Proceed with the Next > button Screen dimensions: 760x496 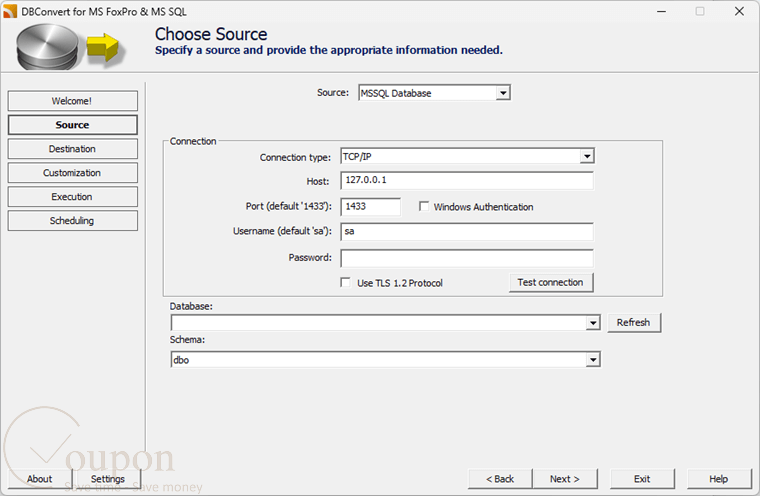click(x=565, y=479)
